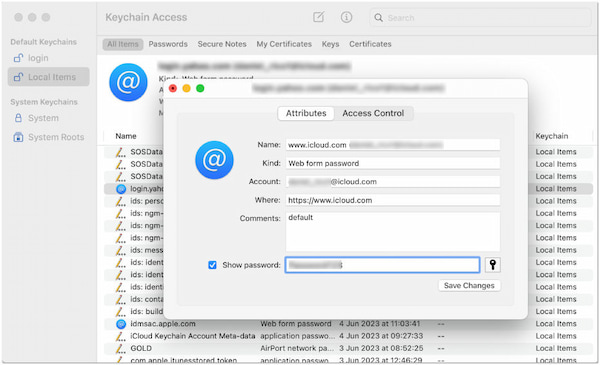Click the Name column header
600x365 pixels.
pos(126,136)
